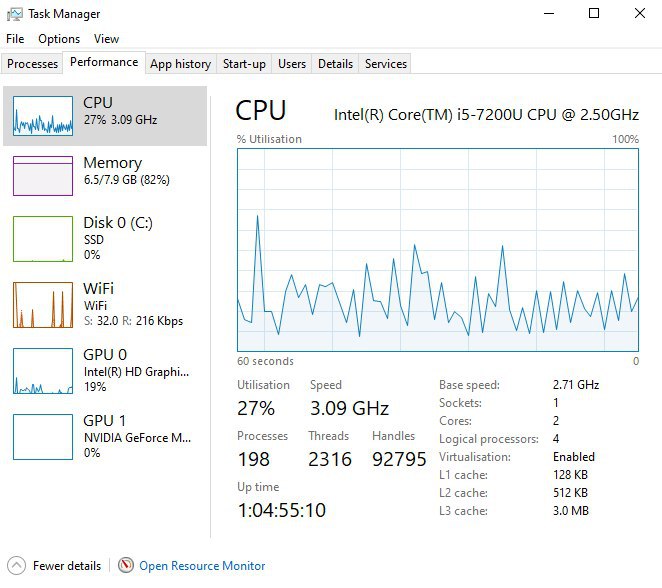Select the GPU 1 NVIDIA graph thumbnail
Image resolution: width=662 pixels, height=588 pixels.
click(x=43, y=437)
